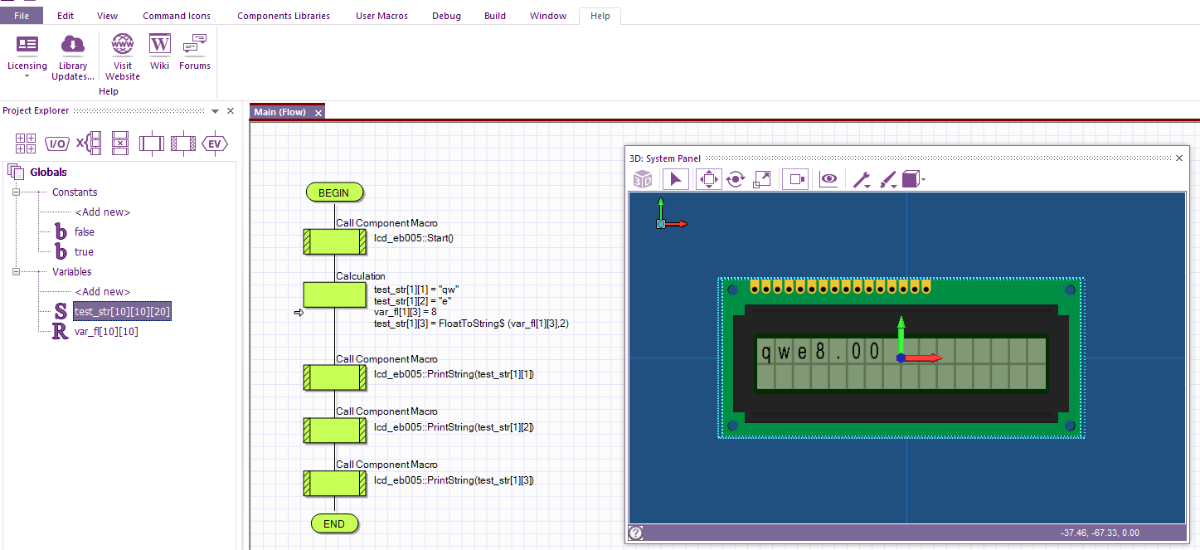Click the coordinates readout -37.46, -67.33, 0.00
Screen dimensions: 1200x550
(x=1100, y=533)
